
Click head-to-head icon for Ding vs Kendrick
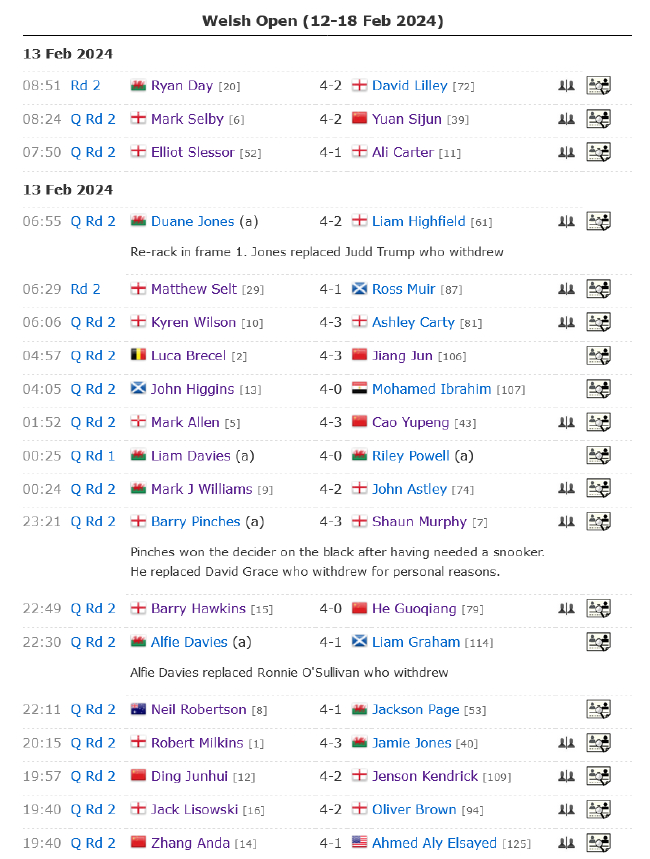click(x=566, y=776)
